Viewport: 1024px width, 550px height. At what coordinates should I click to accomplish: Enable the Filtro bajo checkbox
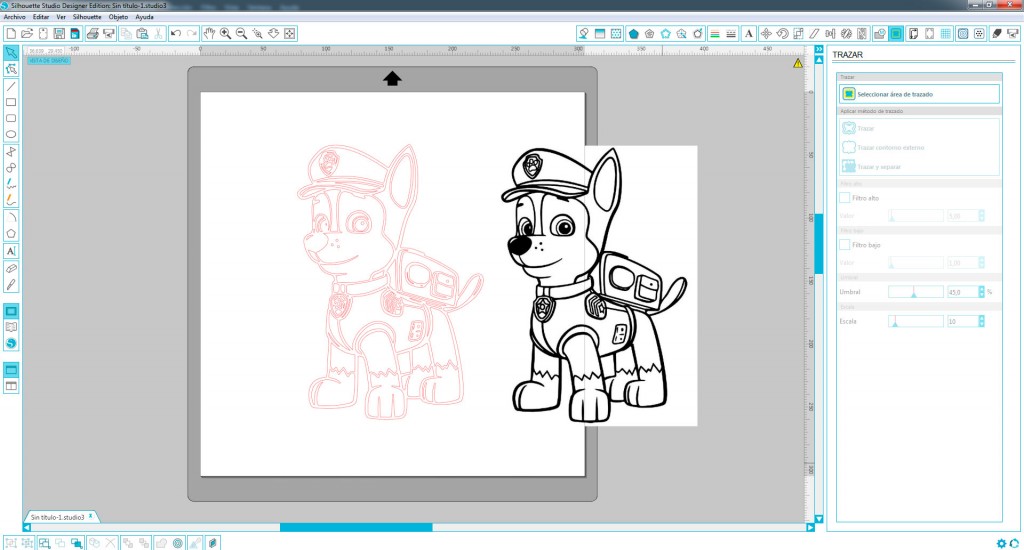(844, 244)
